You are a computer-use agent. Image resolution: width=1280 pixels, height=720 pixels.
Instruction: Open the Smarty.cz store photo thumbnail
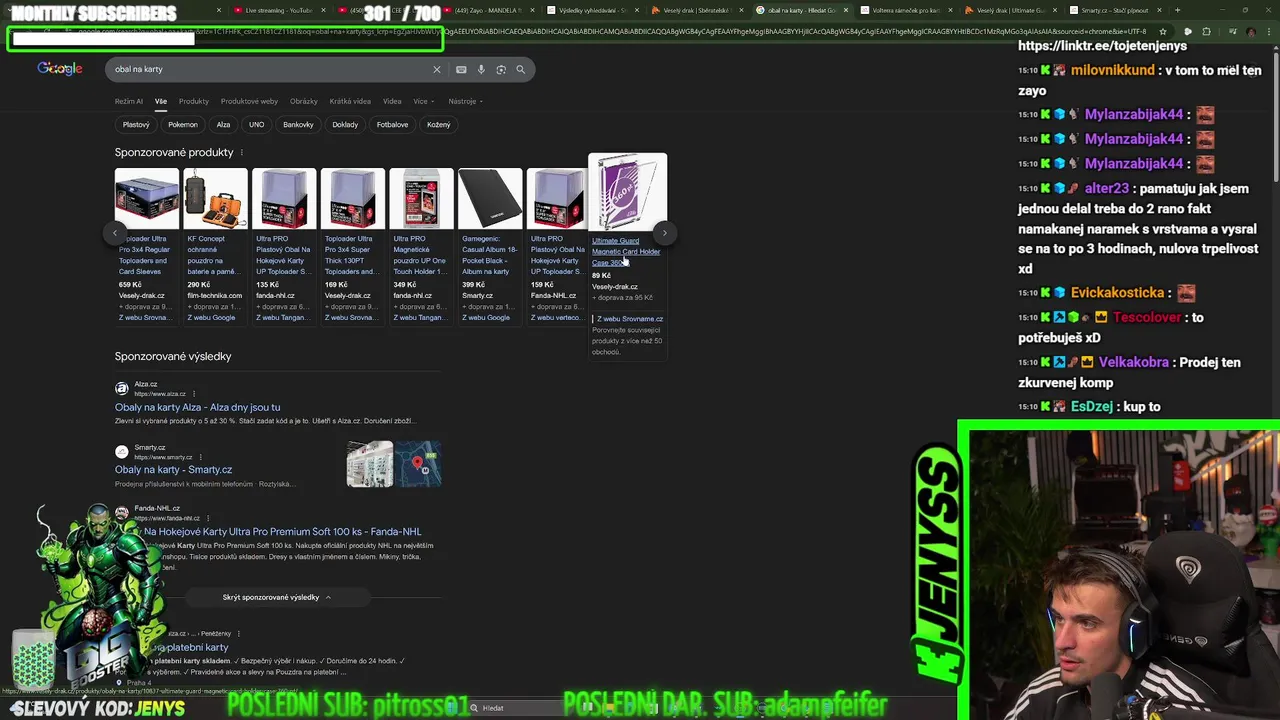[370, 464]
